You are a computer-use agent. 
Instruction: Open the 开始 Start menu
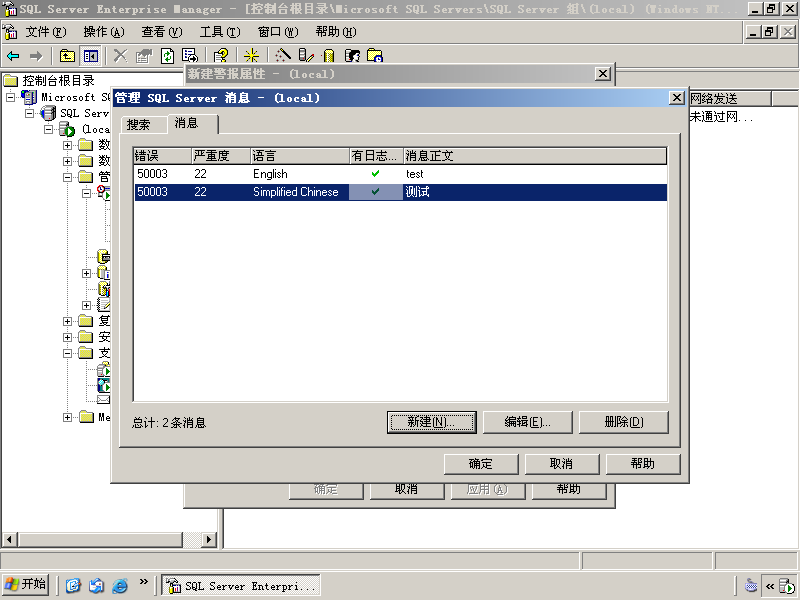(26, 584)
